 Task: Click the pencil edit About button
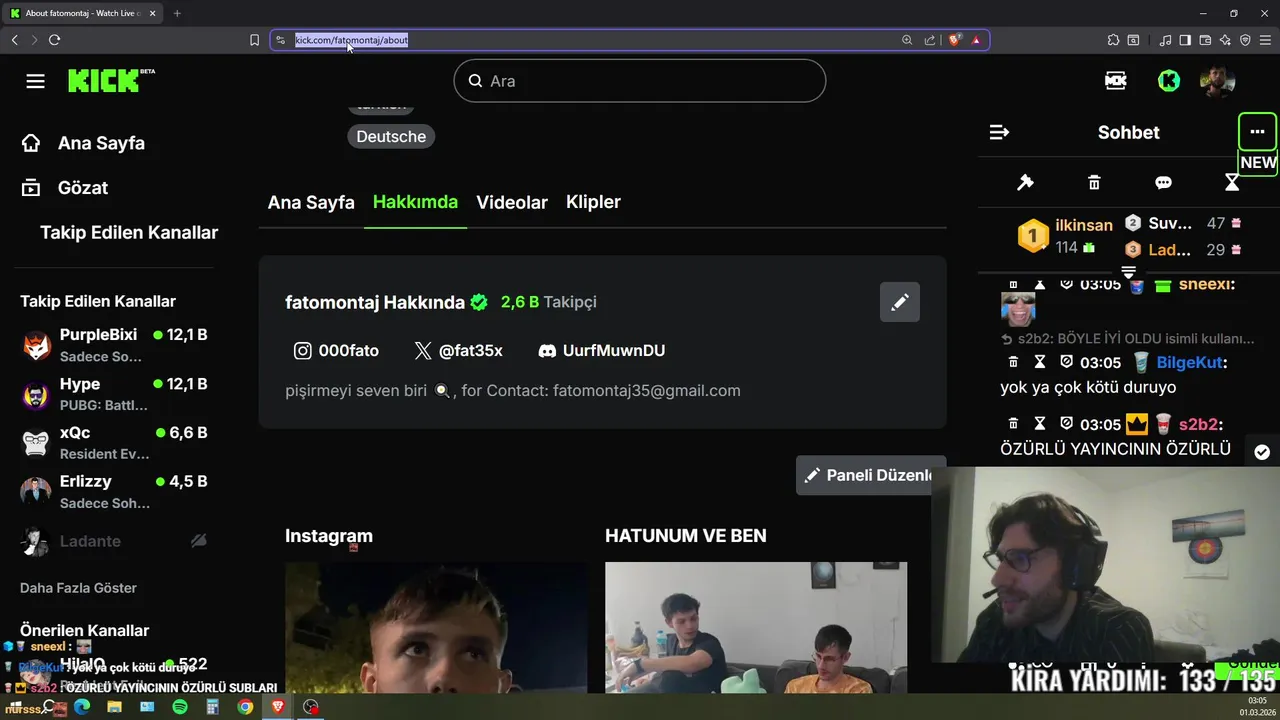click(900, 302)
